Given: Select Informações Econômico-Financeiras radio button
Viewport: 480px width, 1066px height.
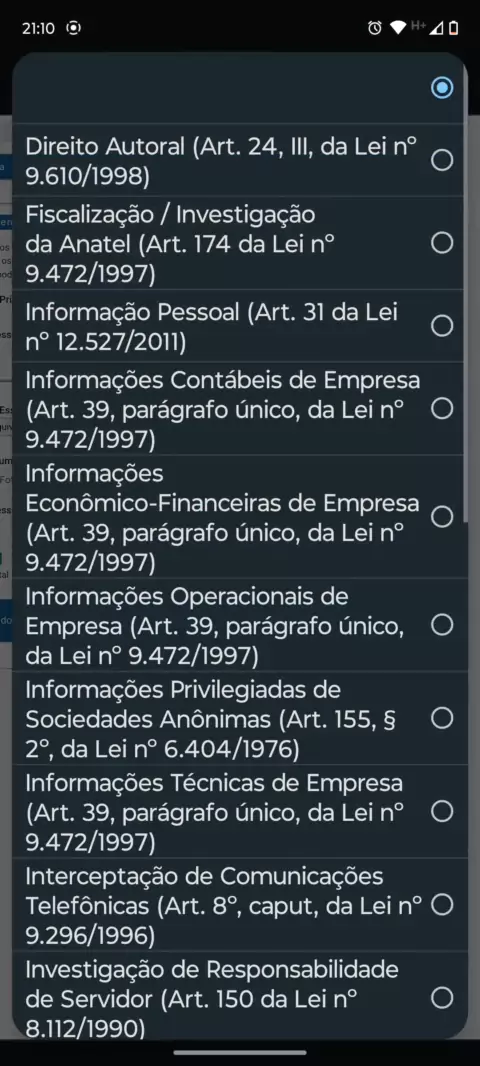Looking at the screenshot, I should pos(442,517).
